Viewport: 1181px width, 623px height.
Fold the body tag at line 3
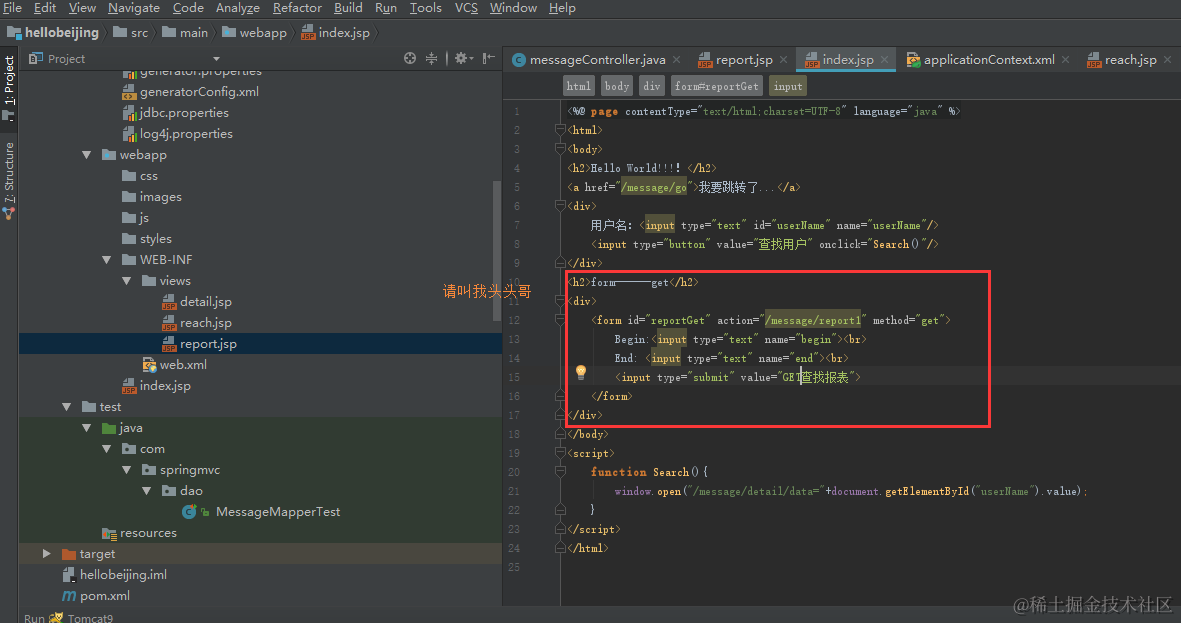[560, 148]
